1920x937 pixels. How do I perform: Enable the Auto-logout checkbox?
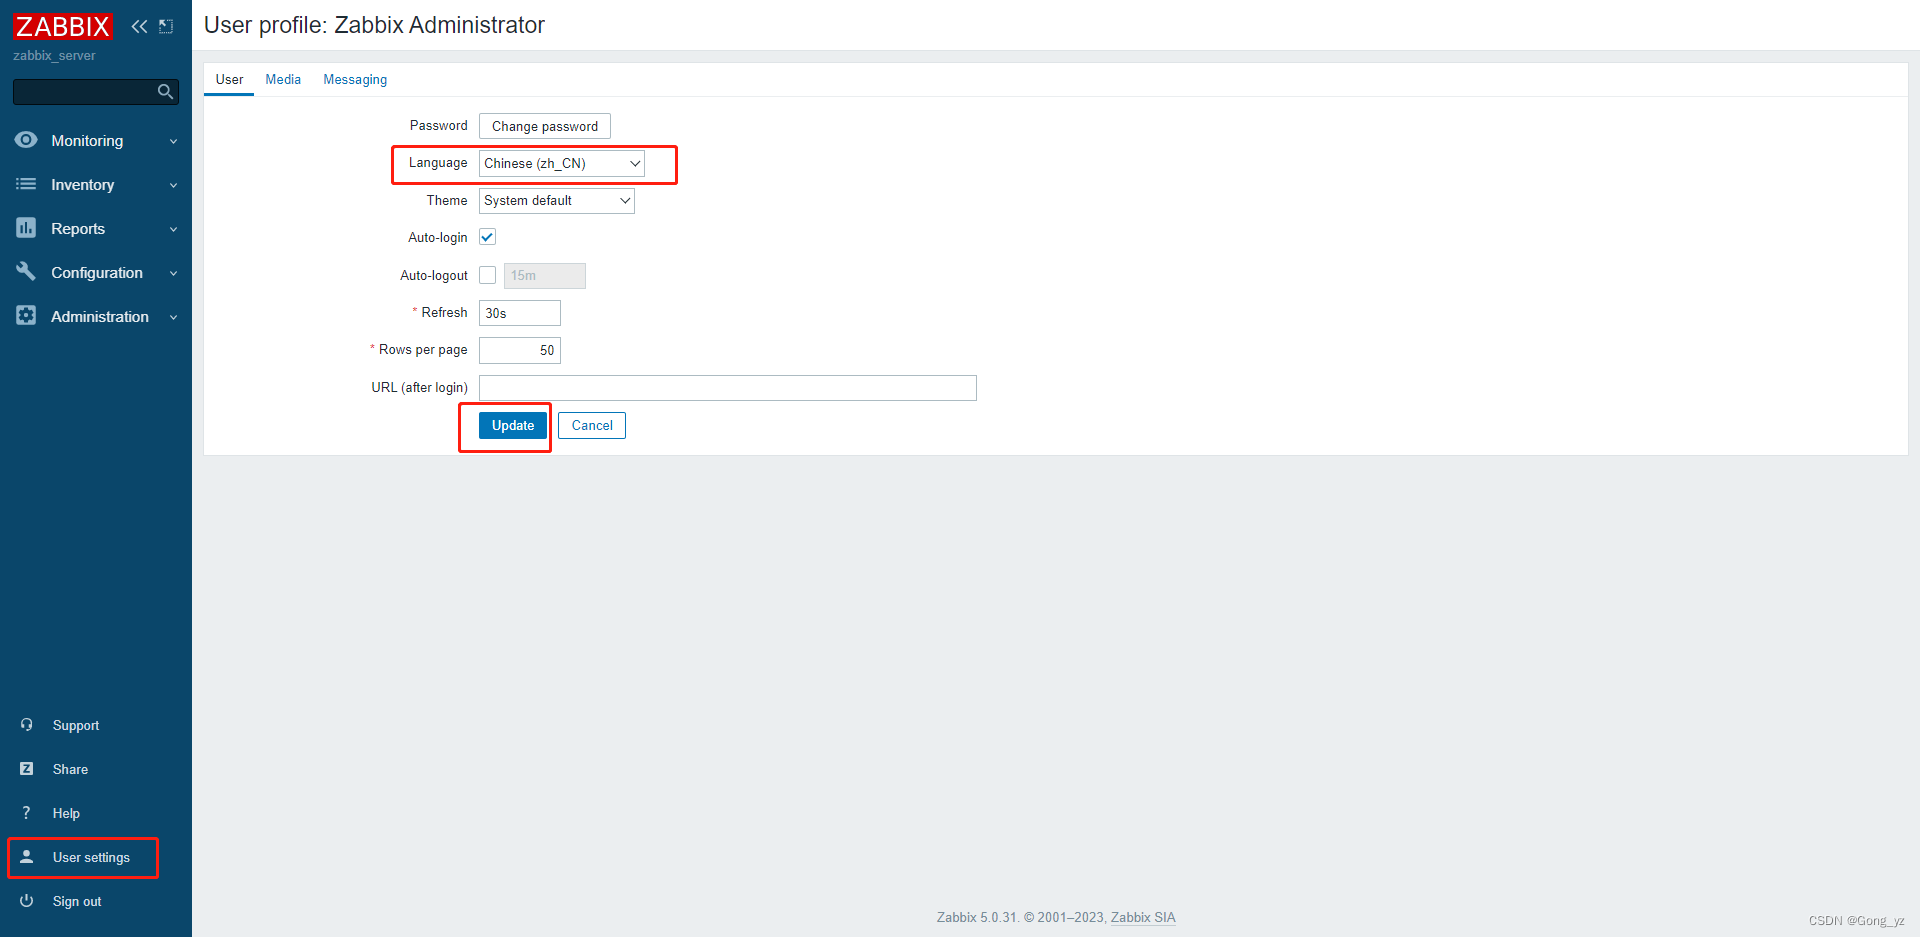coord(487,275)
